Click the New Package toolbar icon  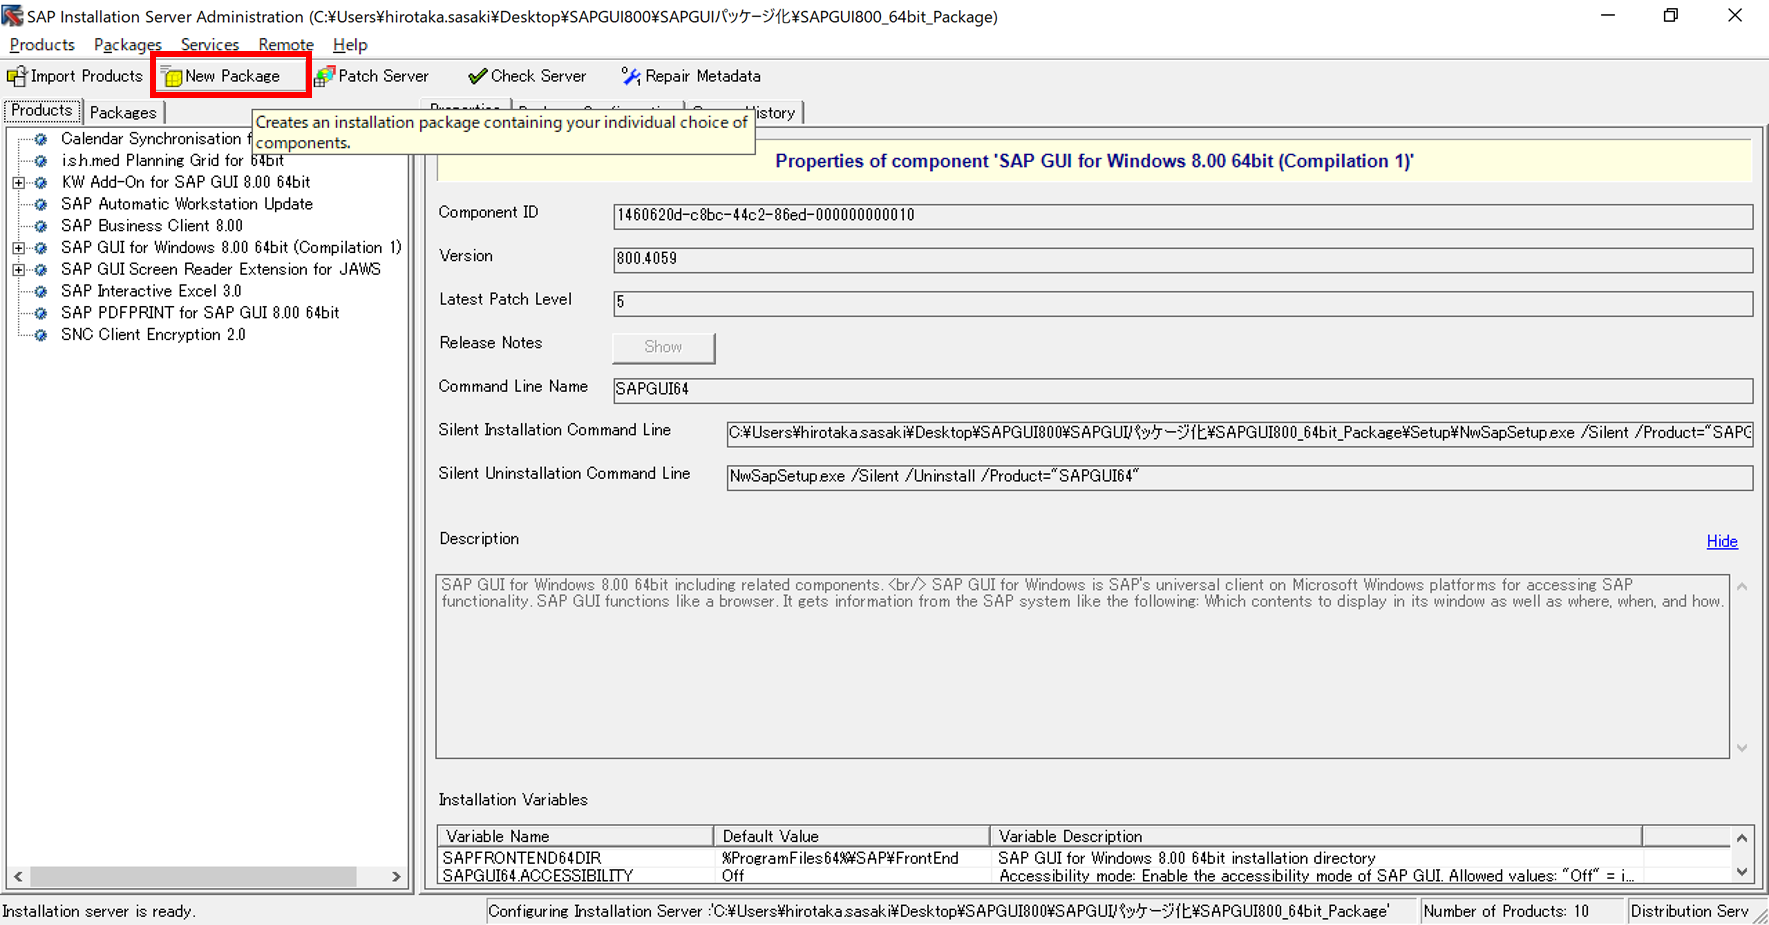[172, 77]
